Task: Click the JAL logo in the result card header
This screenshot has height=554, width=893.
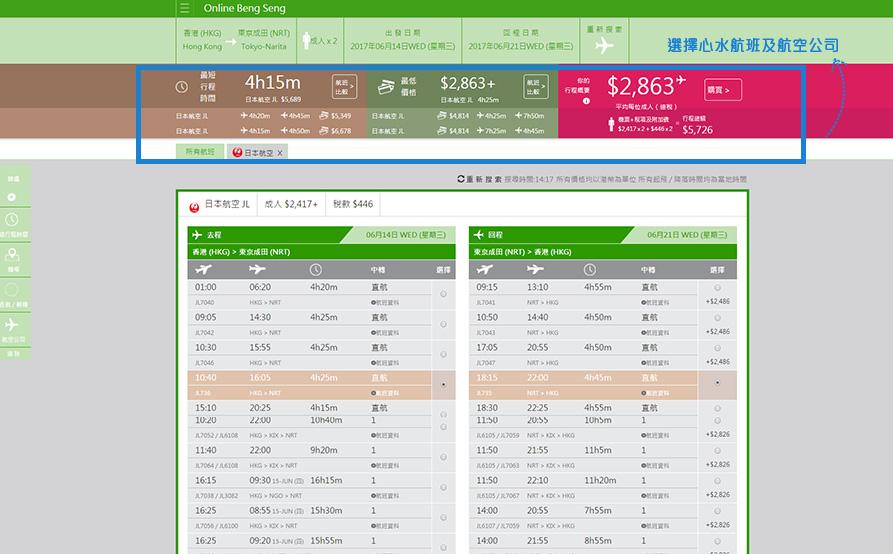Action: tap(194, 207)
